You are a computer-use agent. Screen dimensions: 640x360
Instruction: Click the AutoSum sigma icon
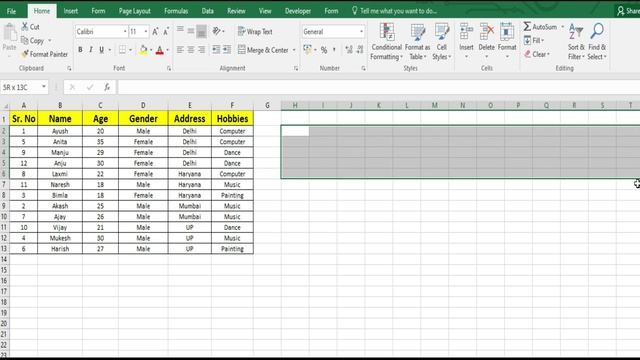[527, 27]
